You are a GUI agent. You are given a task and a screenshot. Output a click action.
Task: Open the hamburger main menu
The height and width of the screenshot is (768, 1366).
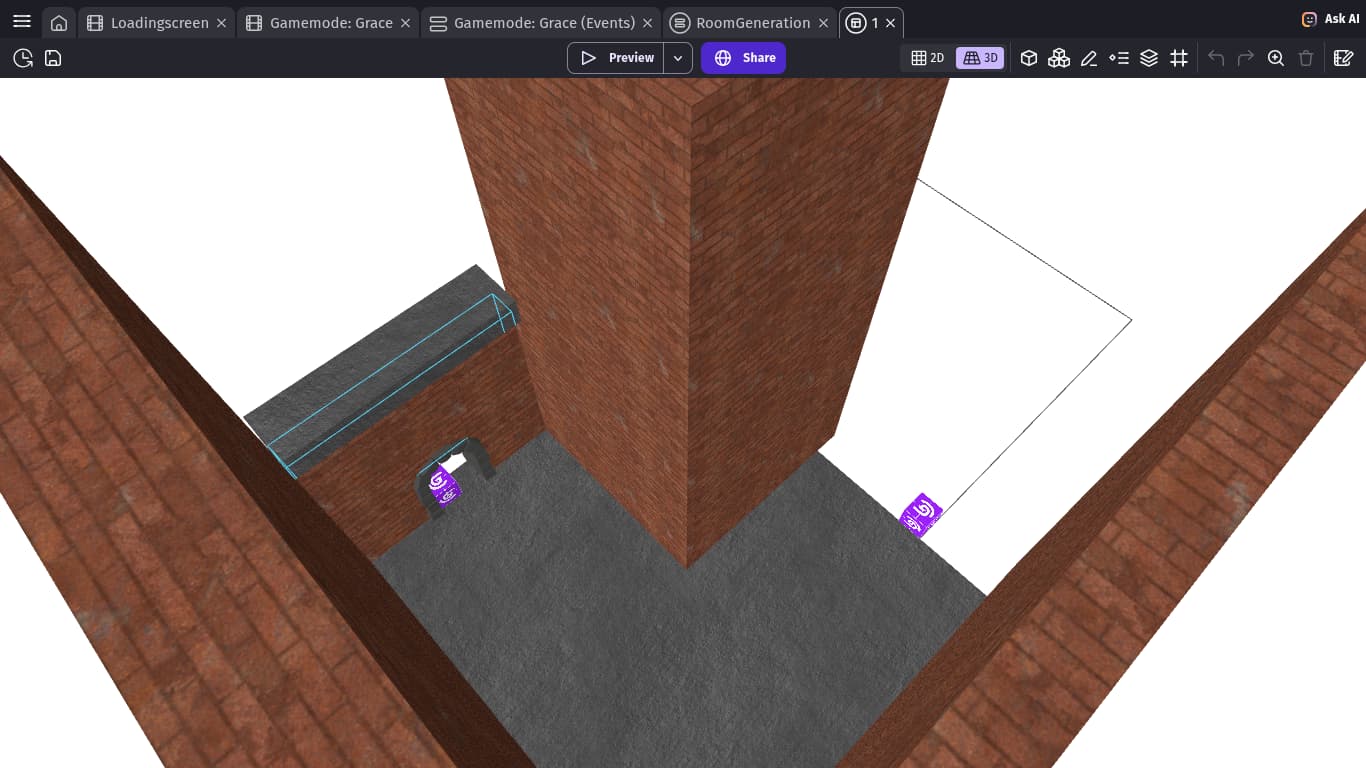click(x=21, y=22)
